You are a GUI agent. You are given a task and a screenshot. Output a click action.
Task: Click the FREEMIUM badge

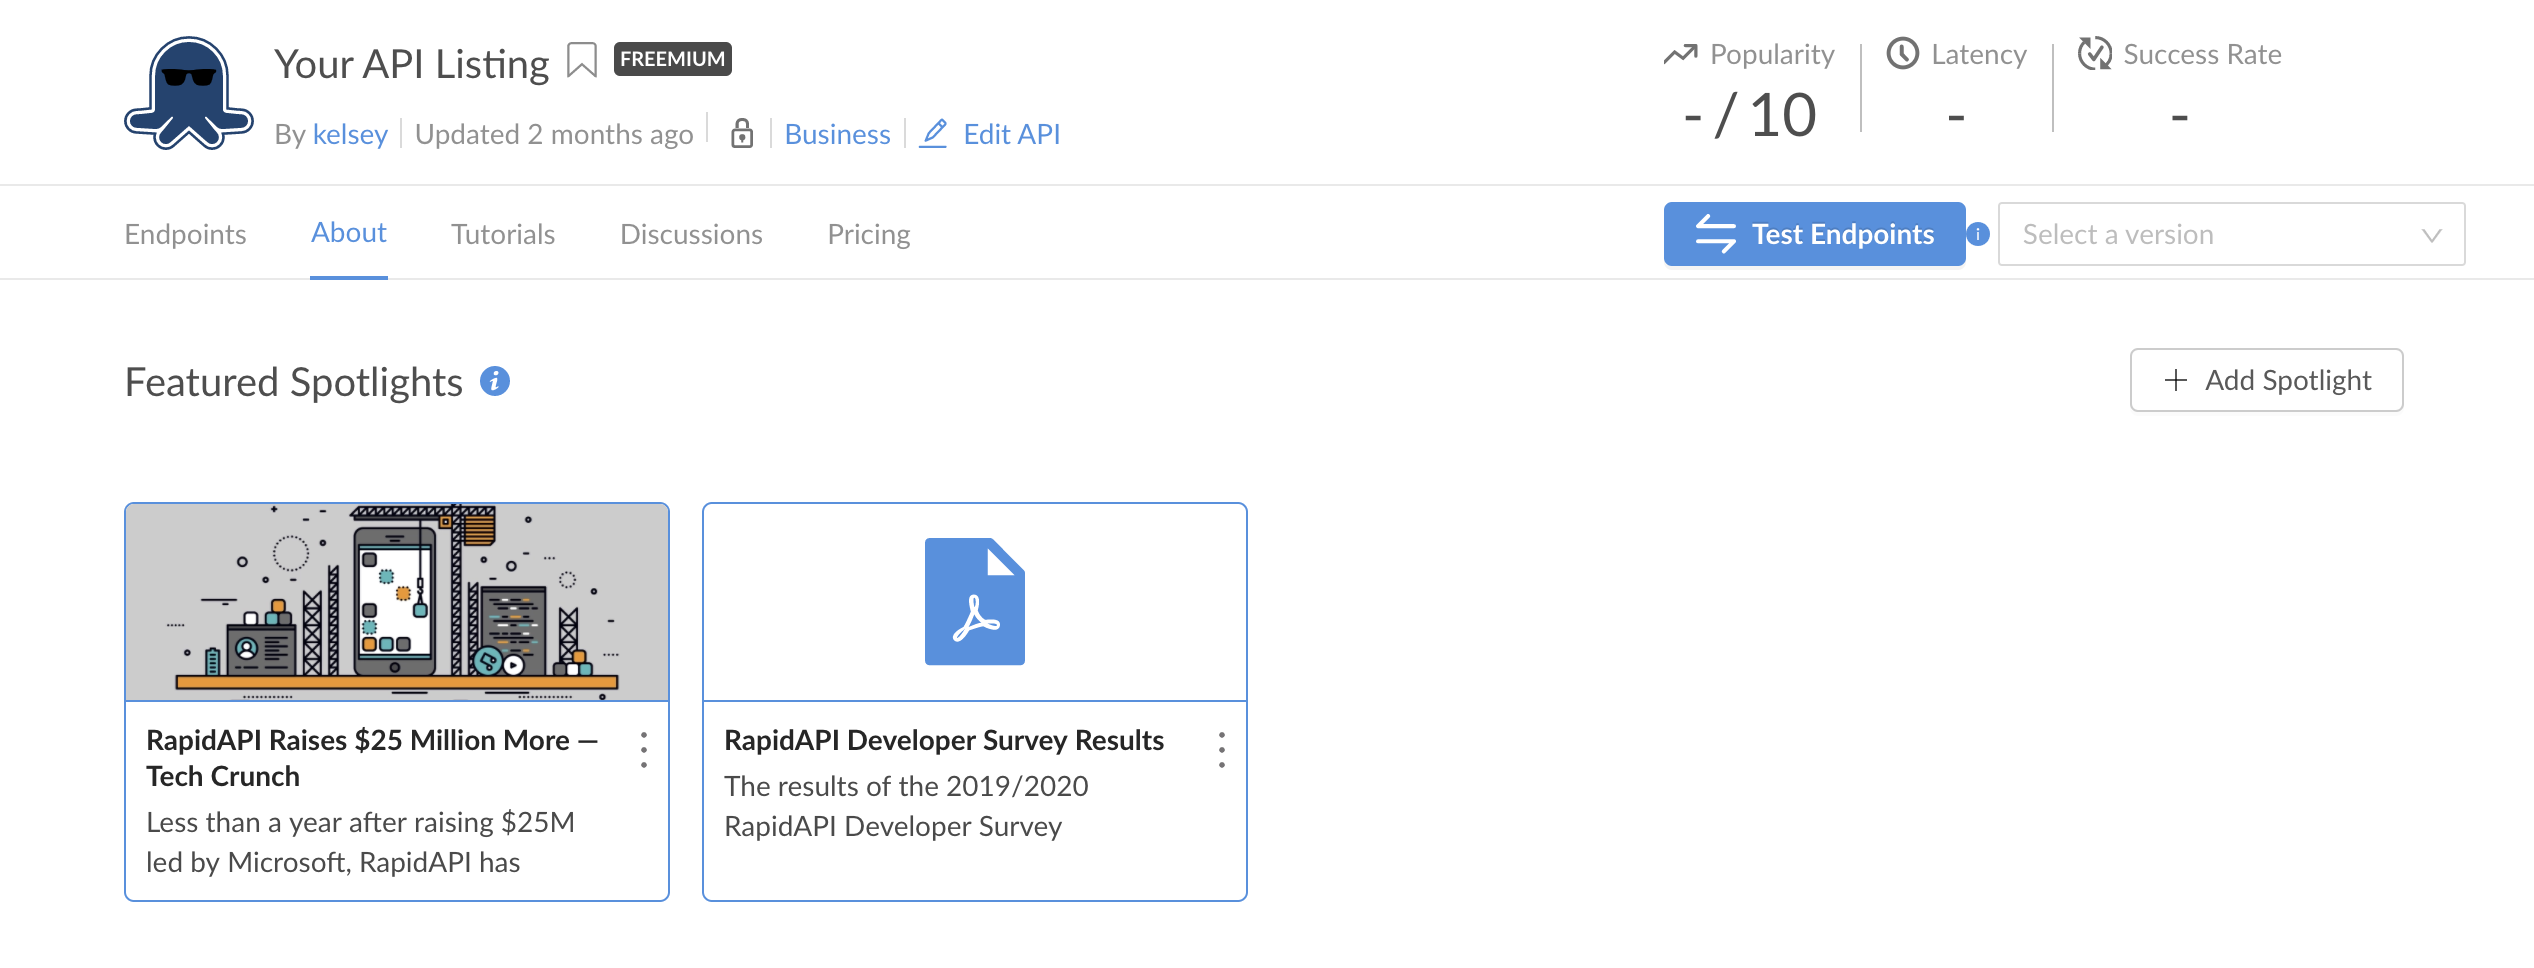[673, 59]
